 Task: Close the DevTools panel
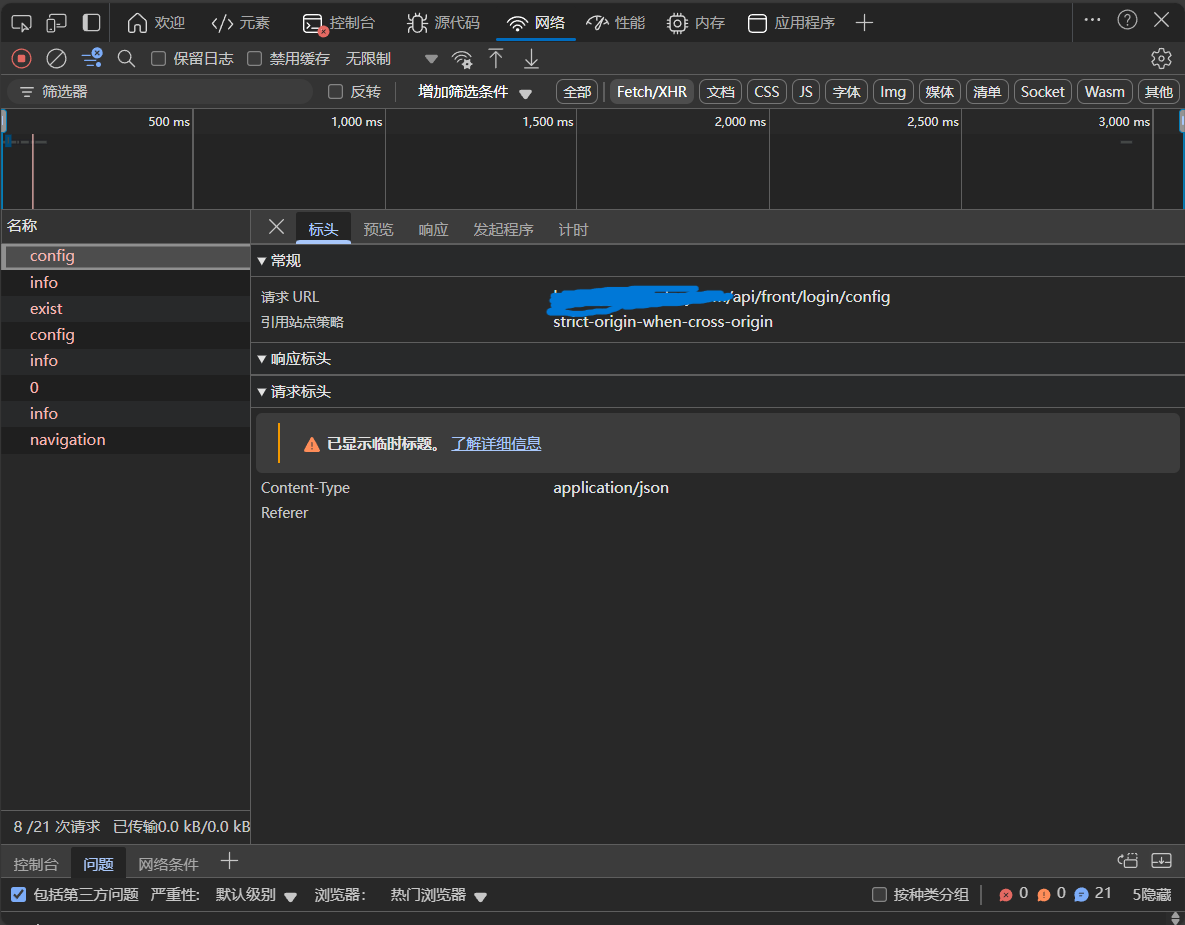pos(1162,20)
